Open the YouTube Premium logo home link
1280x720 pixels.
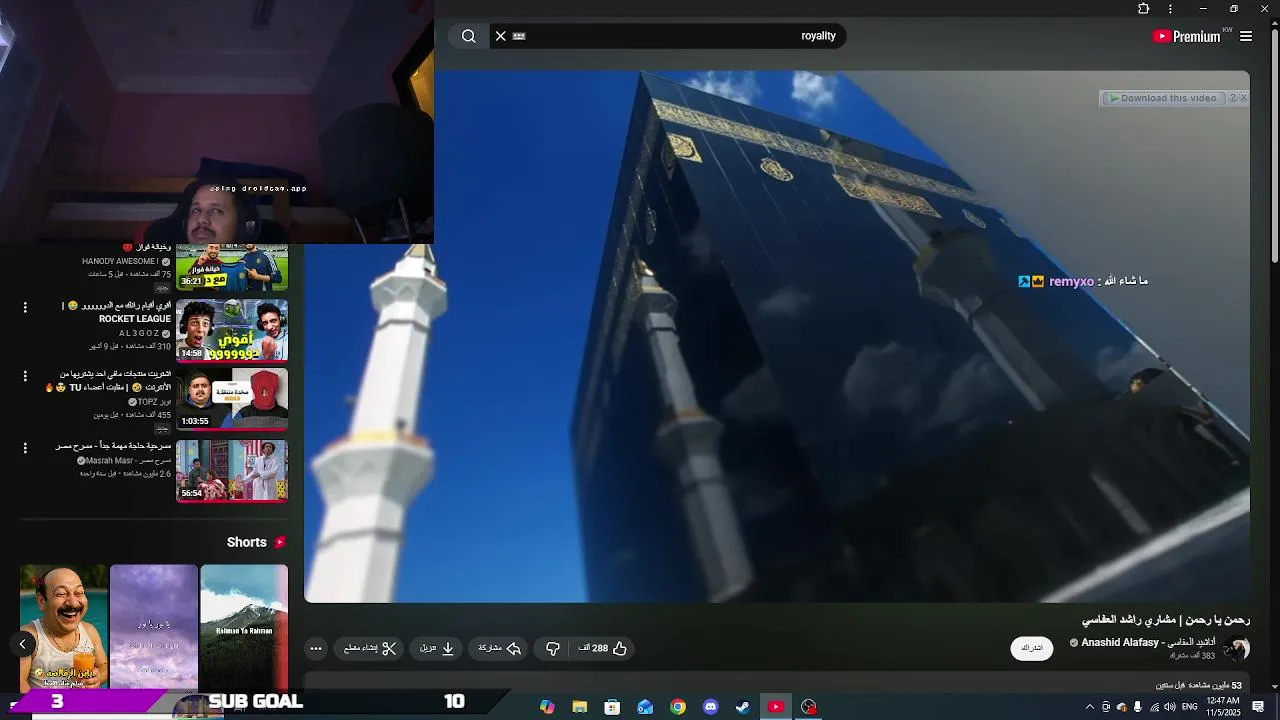pyautogui.click(x=1187, y=36)
